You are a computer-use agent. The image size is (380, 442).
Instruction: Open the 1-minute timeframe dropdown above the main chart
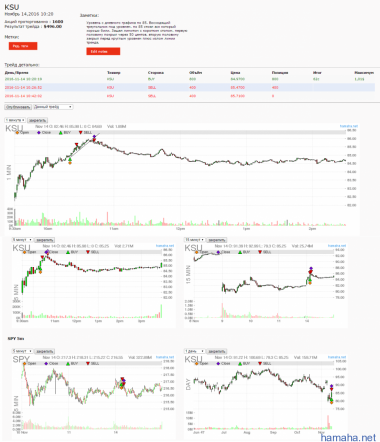click(15, 120)
